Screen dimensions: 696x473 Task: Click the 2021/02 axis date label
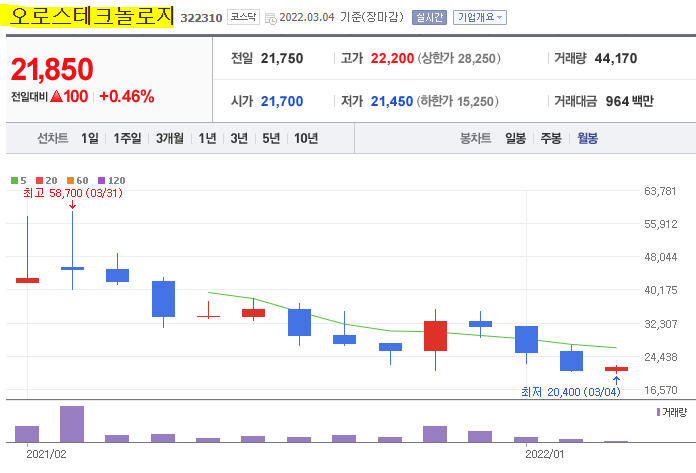click(x=46, y=454)
